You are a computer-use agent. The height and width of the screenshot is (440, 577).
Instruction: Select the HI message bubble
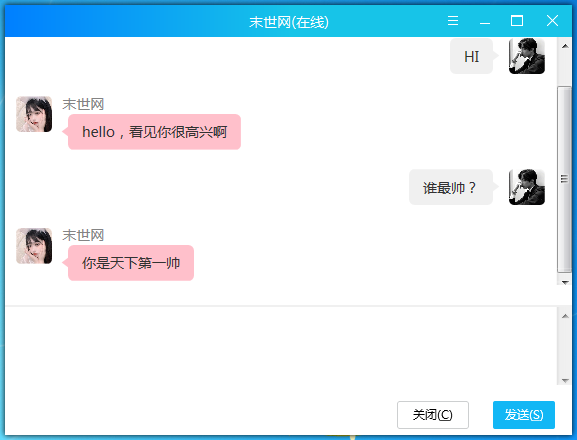pos(471,56)
